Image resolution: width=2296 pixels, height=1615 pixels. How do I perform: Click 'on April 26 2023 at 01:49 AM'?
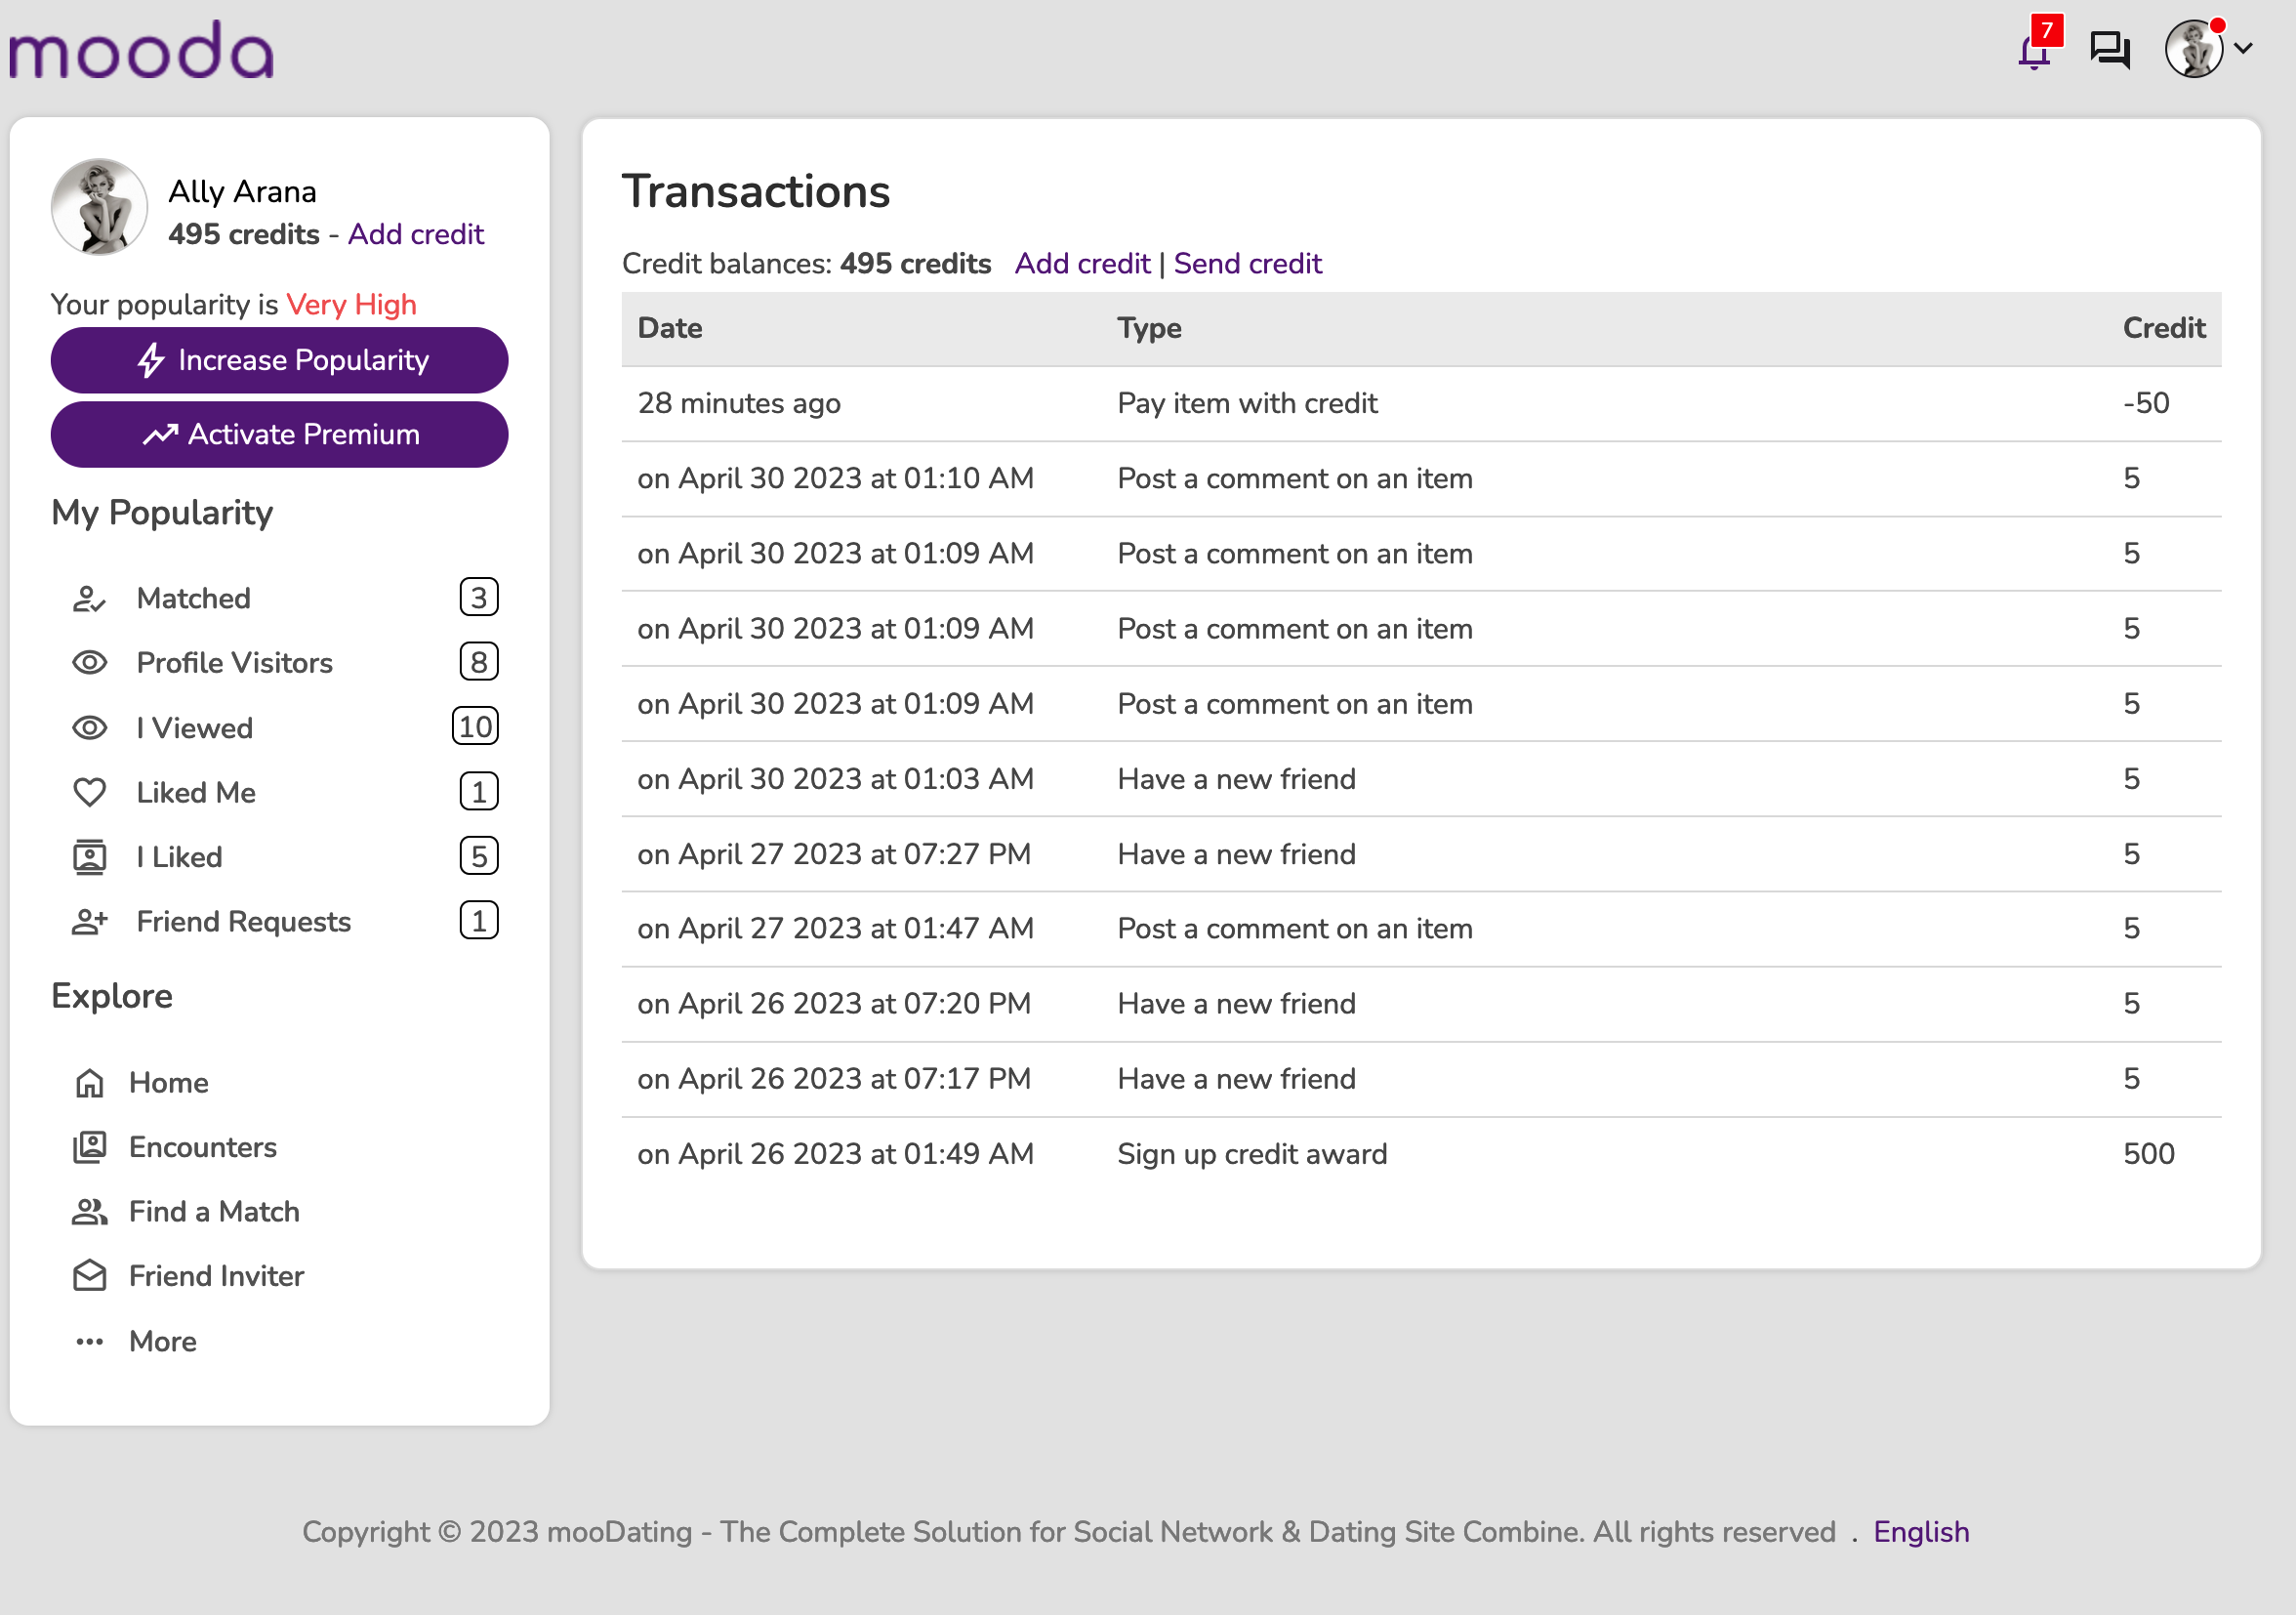[836, 1154]
